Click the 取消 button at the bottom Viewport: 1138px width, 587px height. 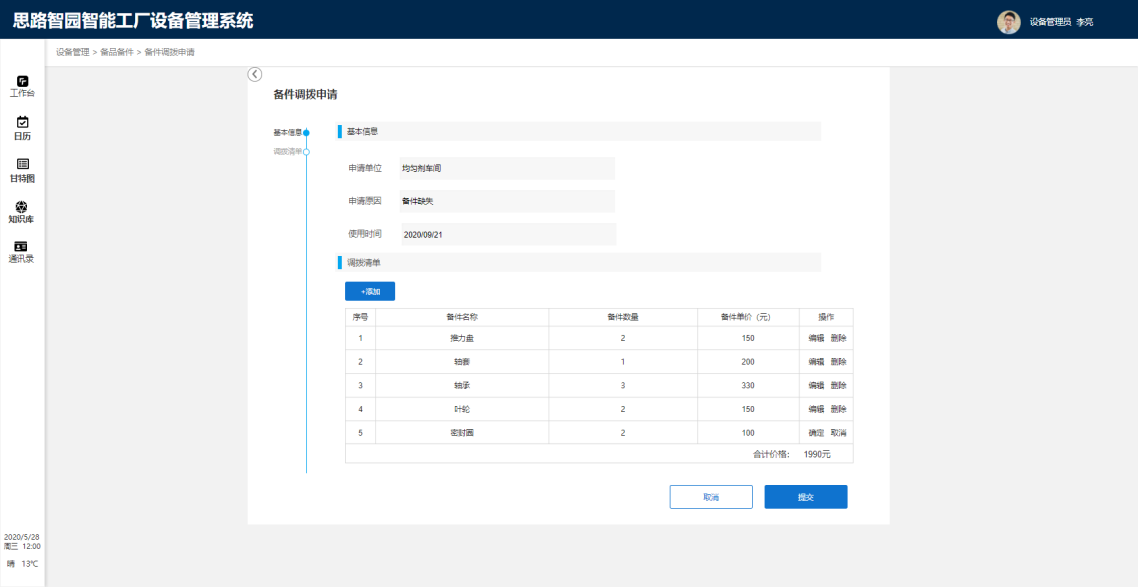[710, 497]
